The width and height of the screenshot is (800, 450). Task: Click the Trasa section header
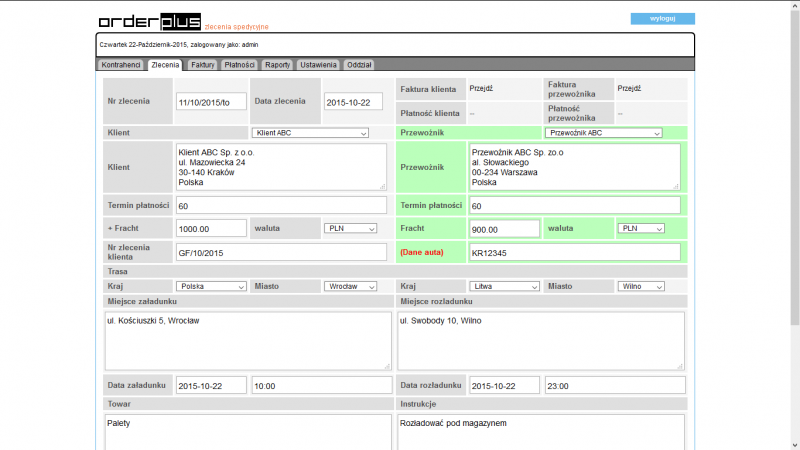tap(395, 271)
